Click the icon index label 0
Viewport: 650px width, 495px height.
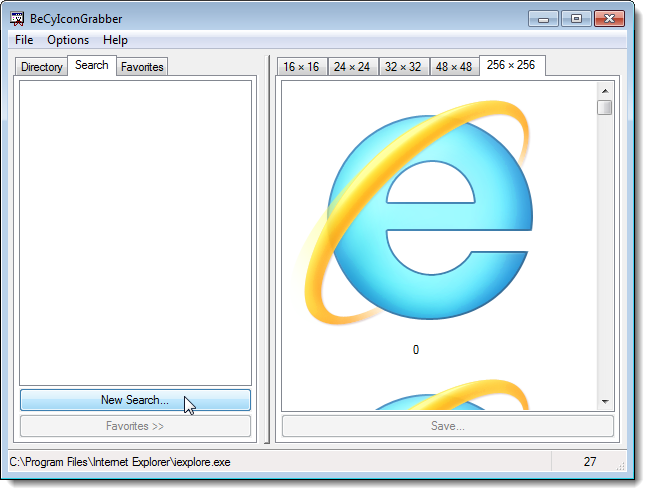(416, 350)
